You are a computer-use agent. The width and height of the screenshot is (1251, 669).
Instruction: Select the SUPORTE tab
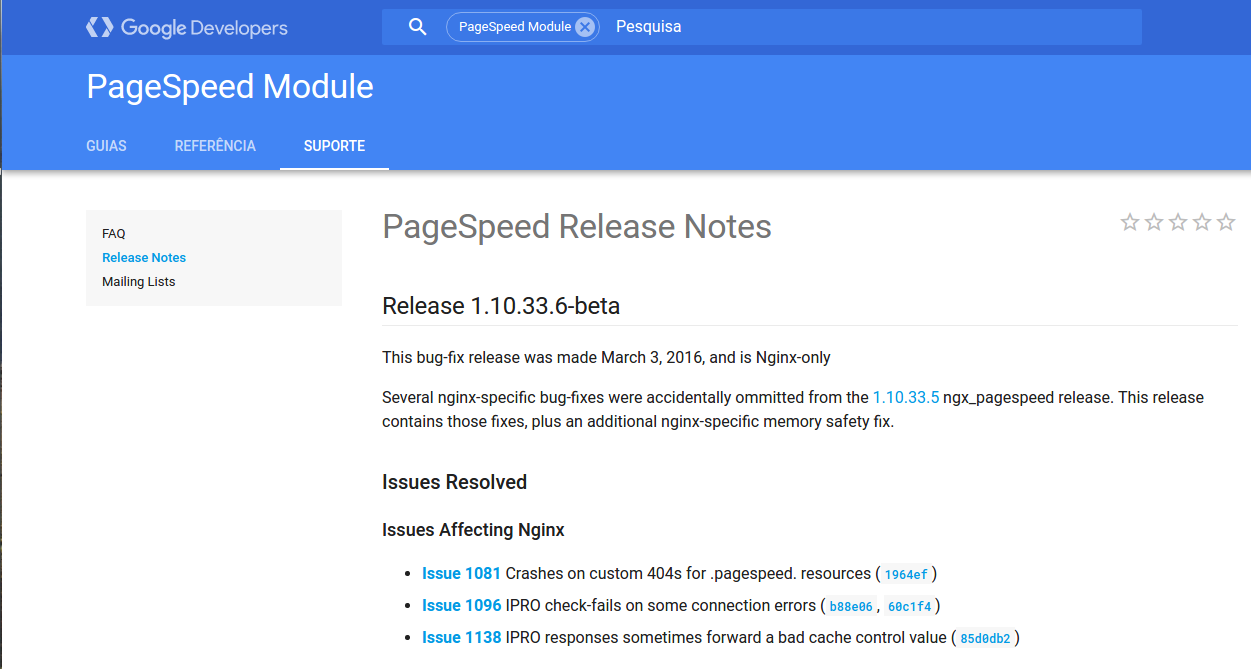pos(334,146)
